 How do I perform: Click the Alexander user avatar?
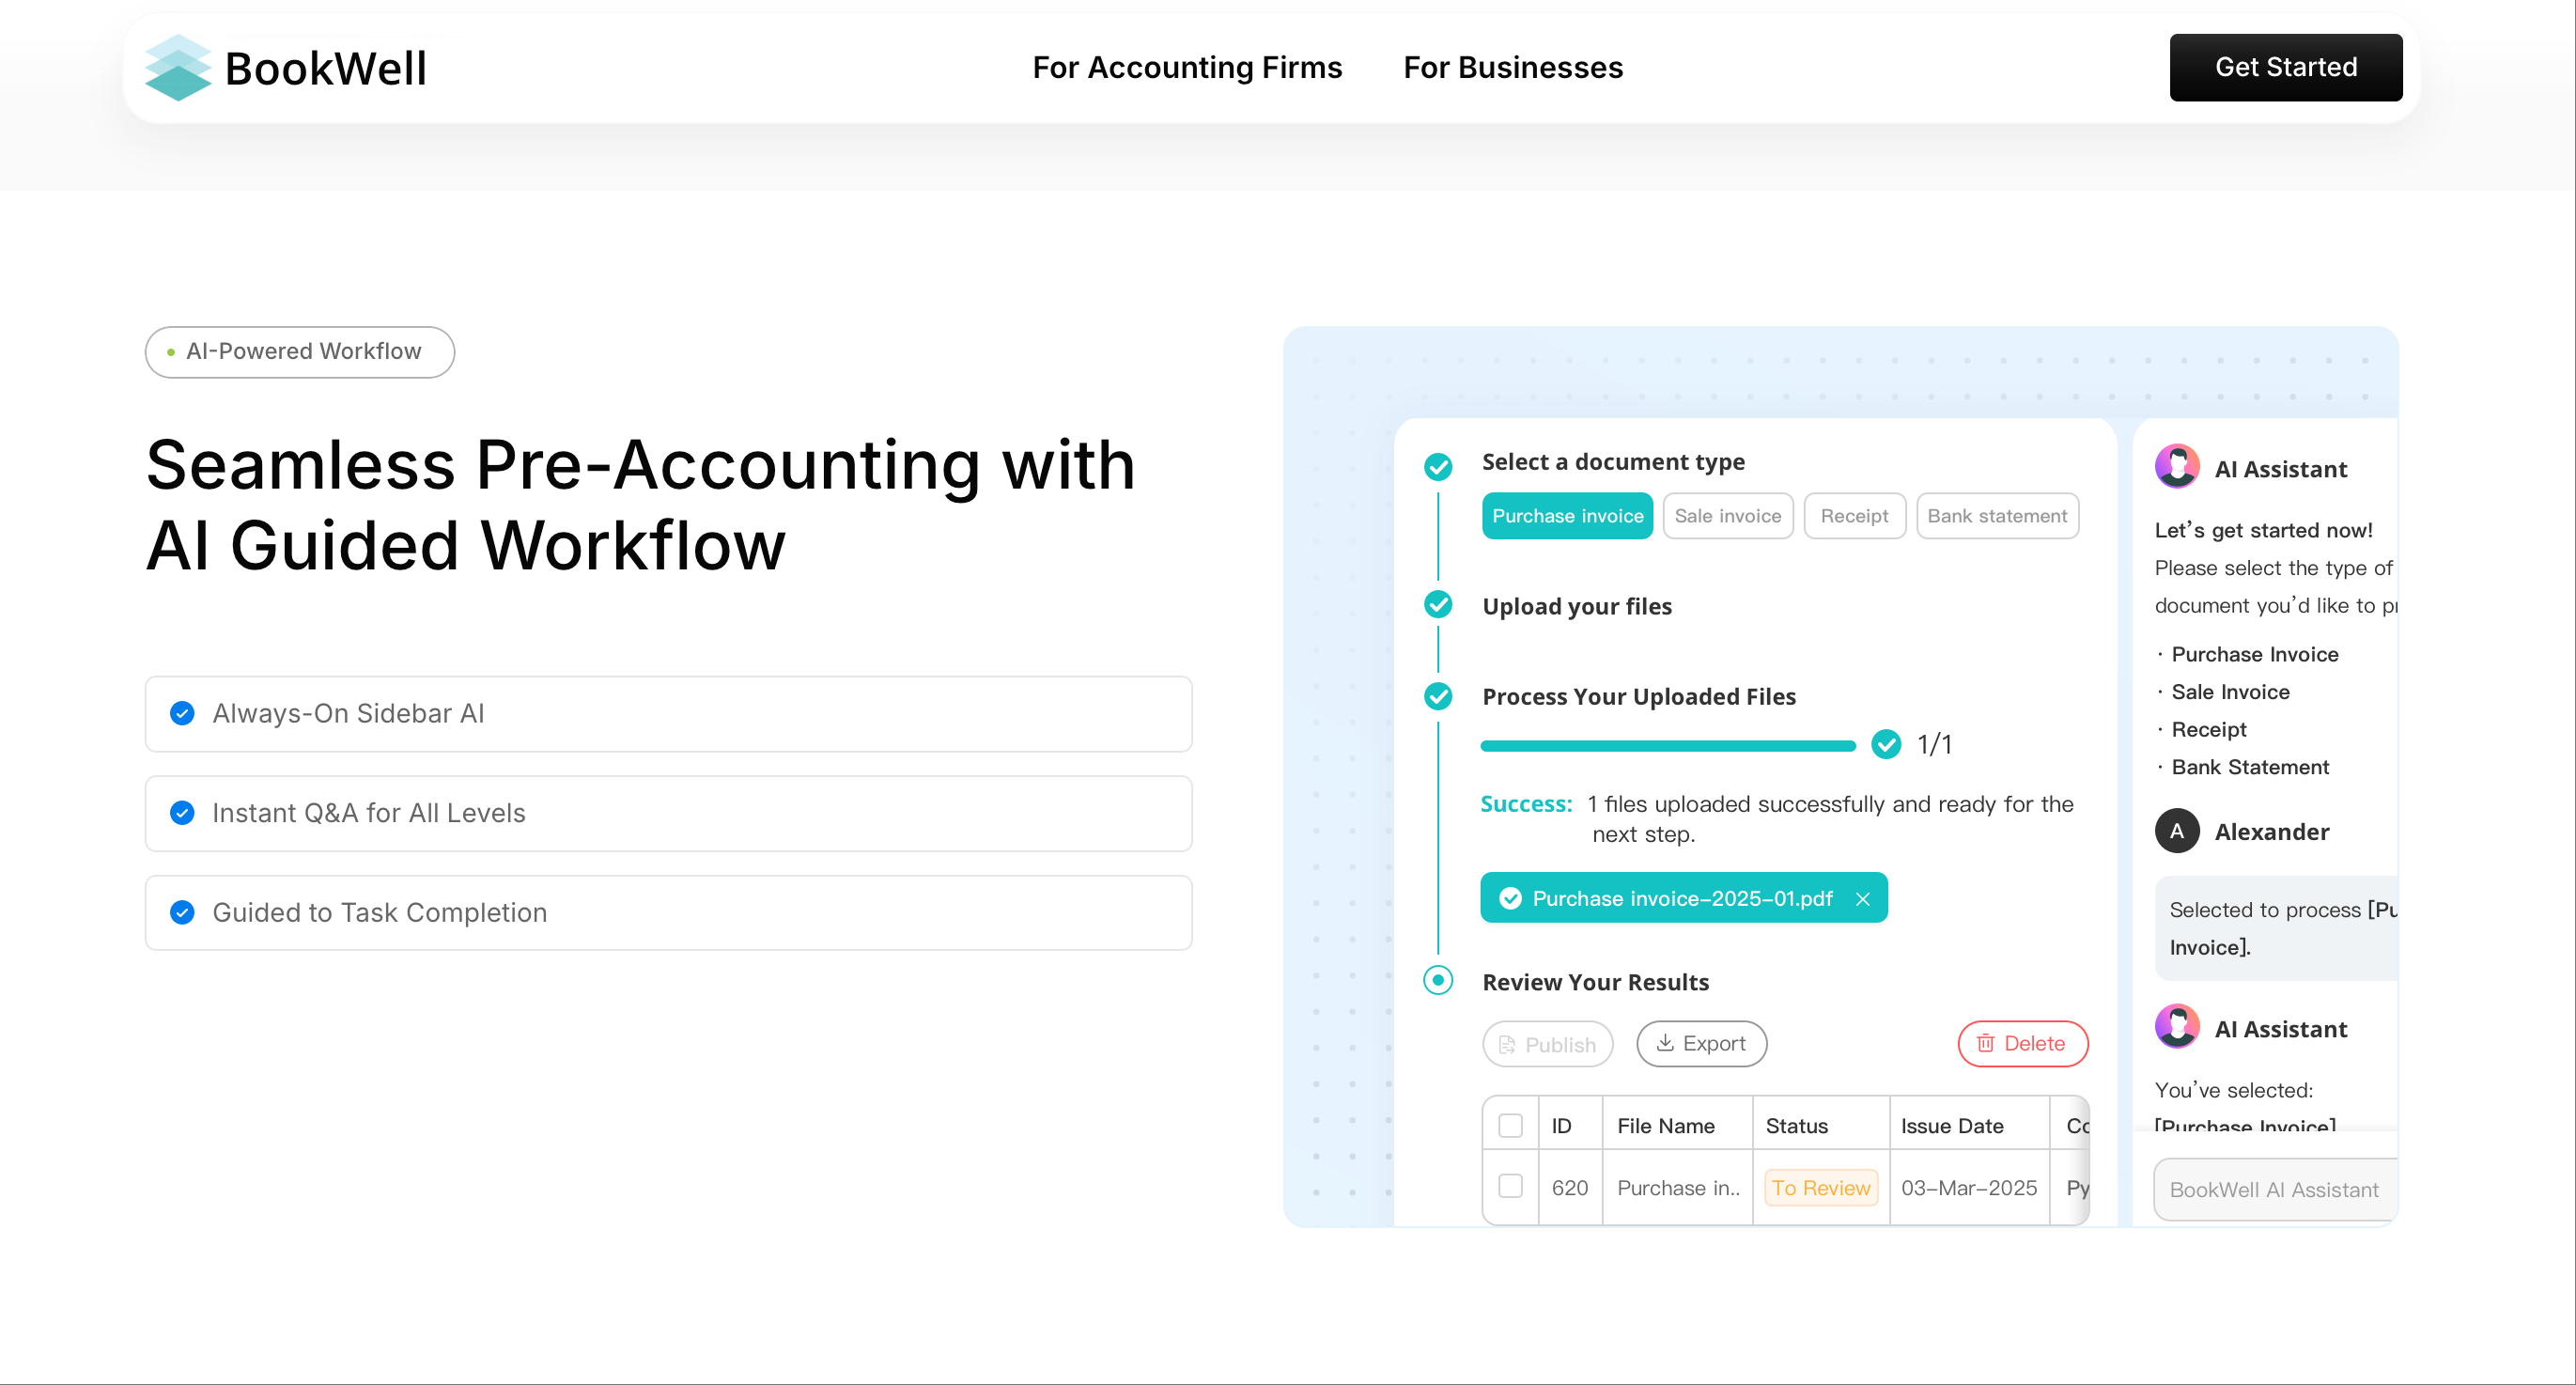(2176, 831)
